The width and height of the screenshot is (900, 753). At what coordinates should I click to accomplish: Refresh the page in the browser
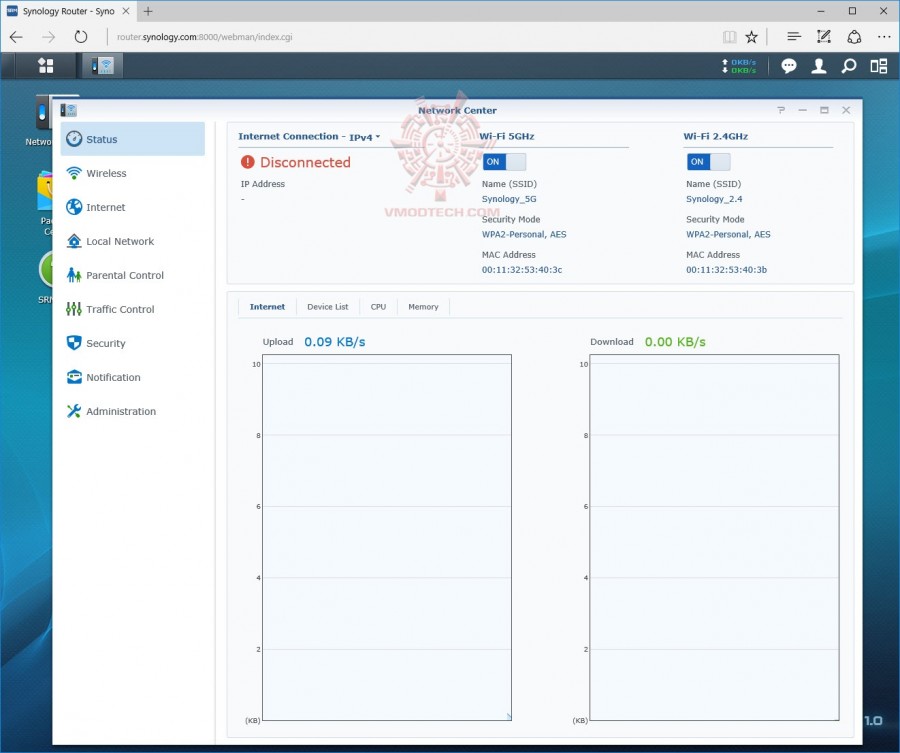[81, 37]
